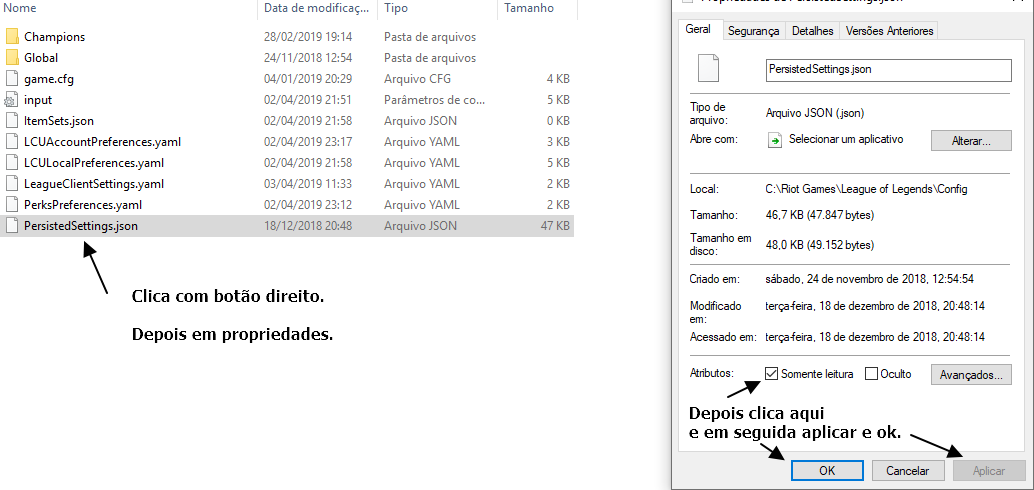Select the input file name
1034x490 pixels.
pyautogui.click(x=38, y=100)
